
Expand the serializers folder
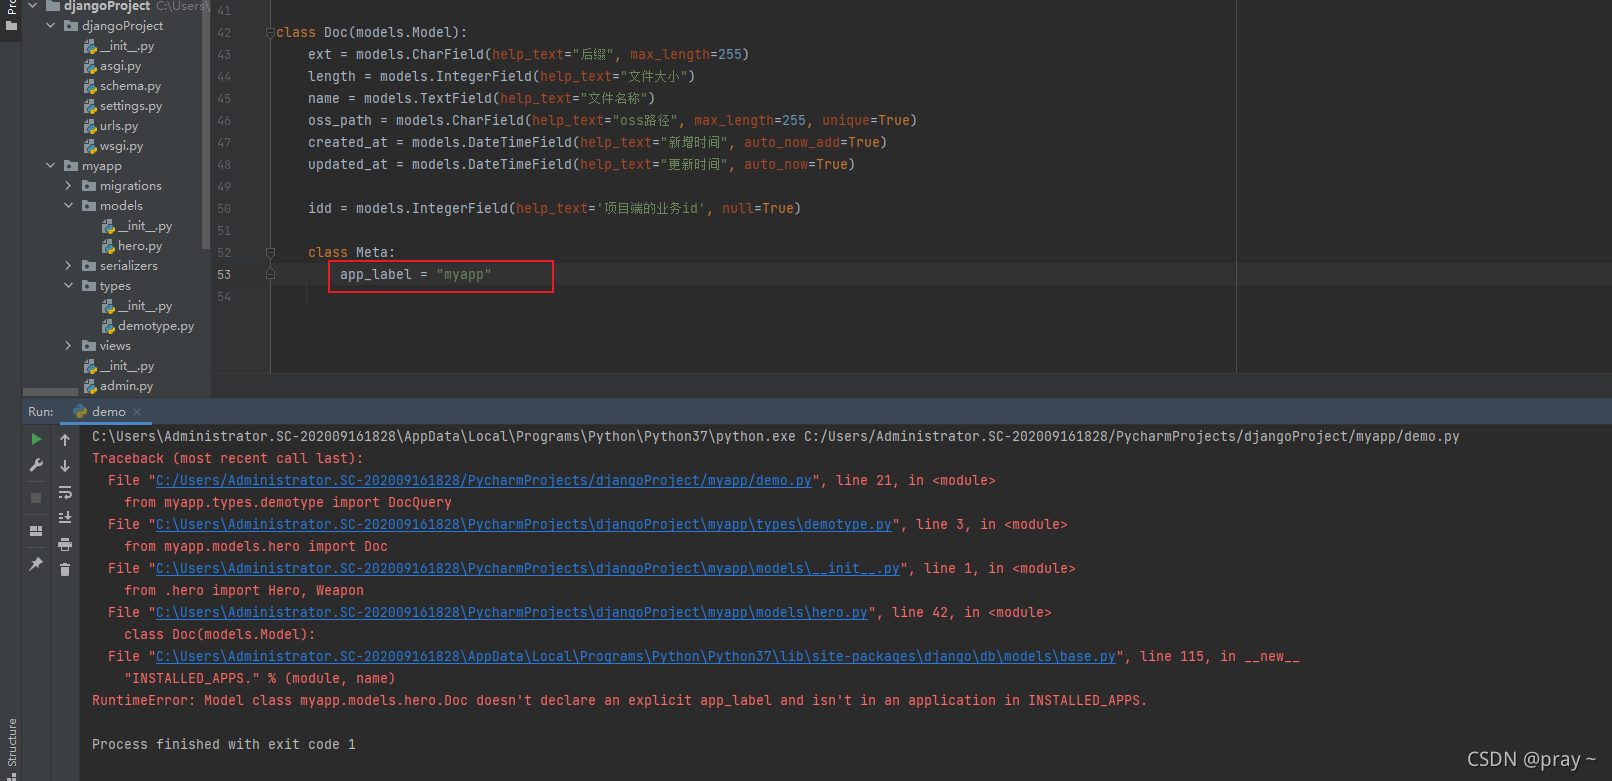(68, 266)
